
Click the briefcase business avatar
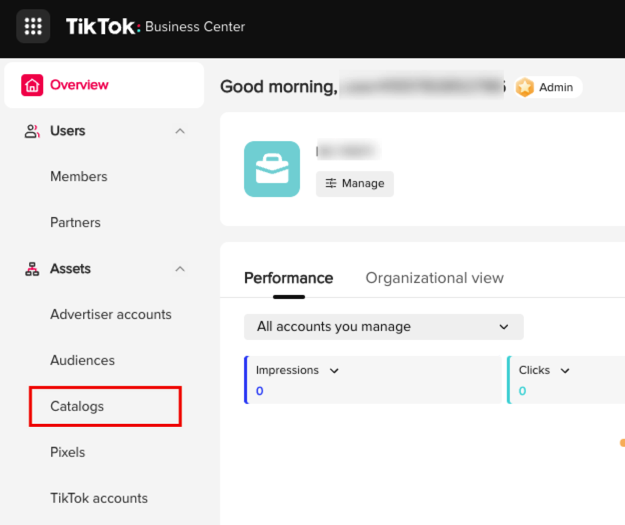[272, 169]
